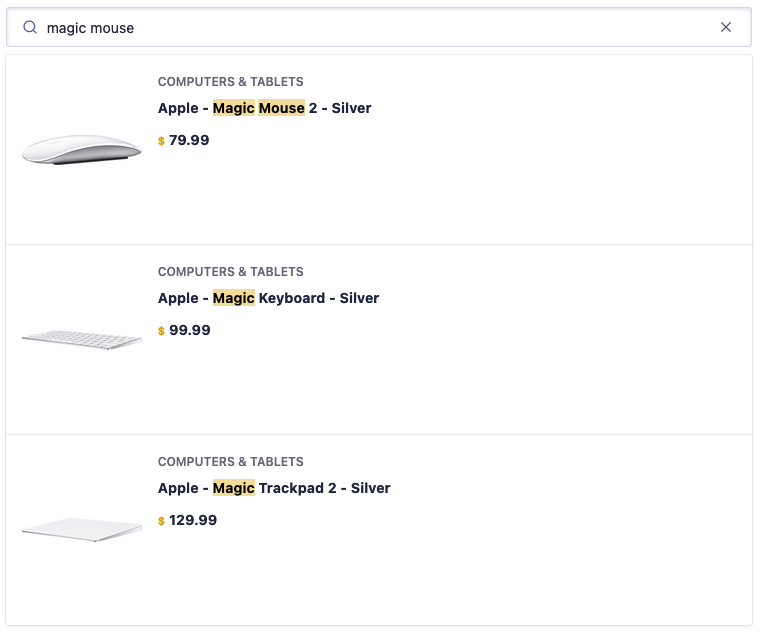The height and width of the screenshot is (634, 760).
Task: Click the 99.99 price
Action: click(x=189, y=330)
